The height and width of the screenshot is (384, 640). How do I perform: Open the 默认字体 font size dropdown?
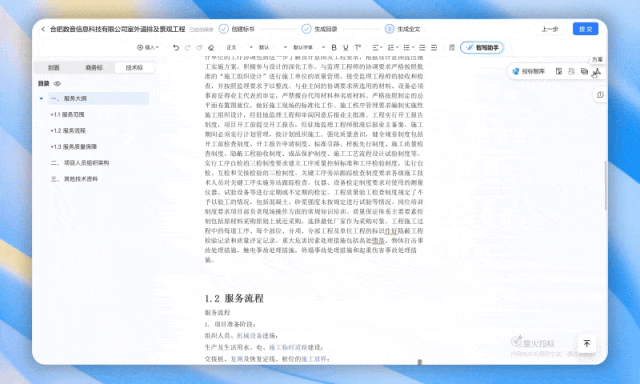(x=309, y=48)
